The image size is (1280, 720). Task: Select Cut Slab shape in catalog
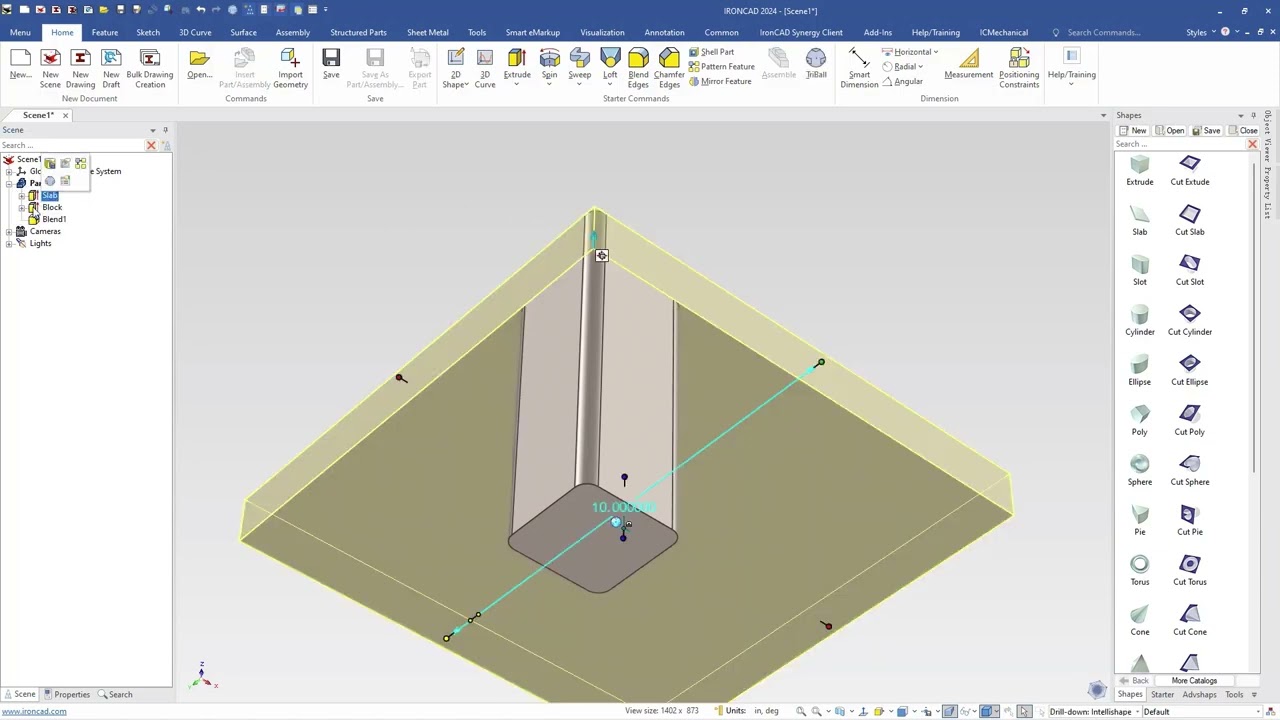click(1190, 221)
